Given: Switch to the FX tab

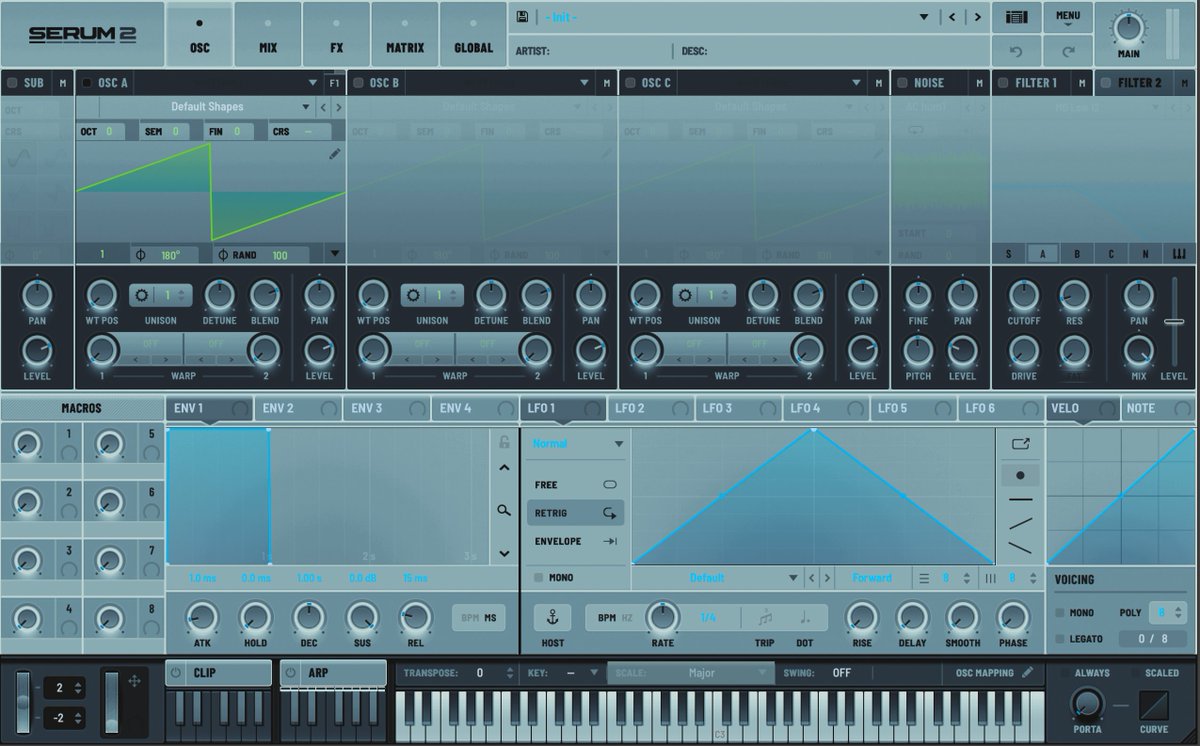Looking at the screenshot, I should pyautogui.click(x=336, y=35).
